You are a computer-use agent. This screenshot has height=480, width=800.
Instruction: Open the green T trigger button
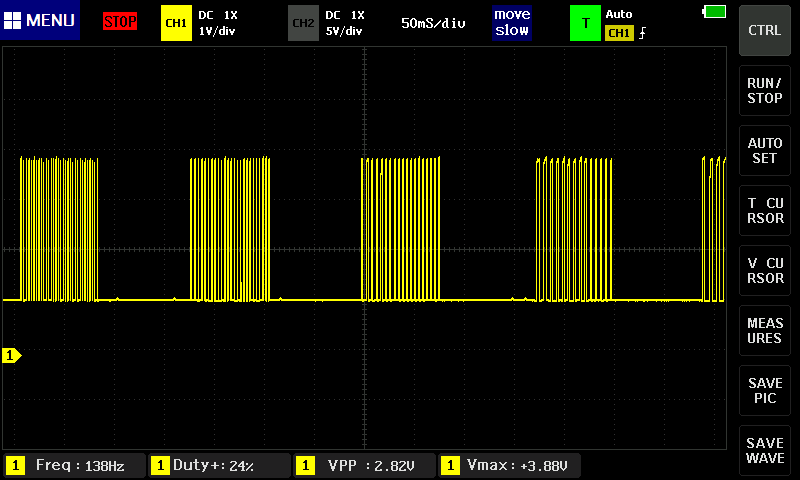point(585,23)
